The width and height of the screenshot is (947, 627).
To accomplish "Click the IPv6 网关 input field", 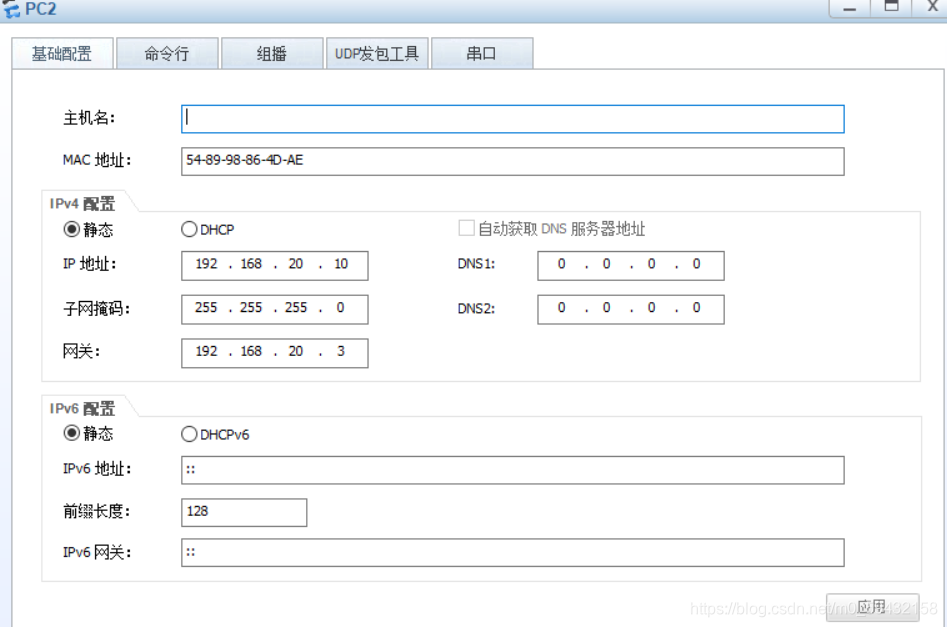I will click(x=513, y=553).
